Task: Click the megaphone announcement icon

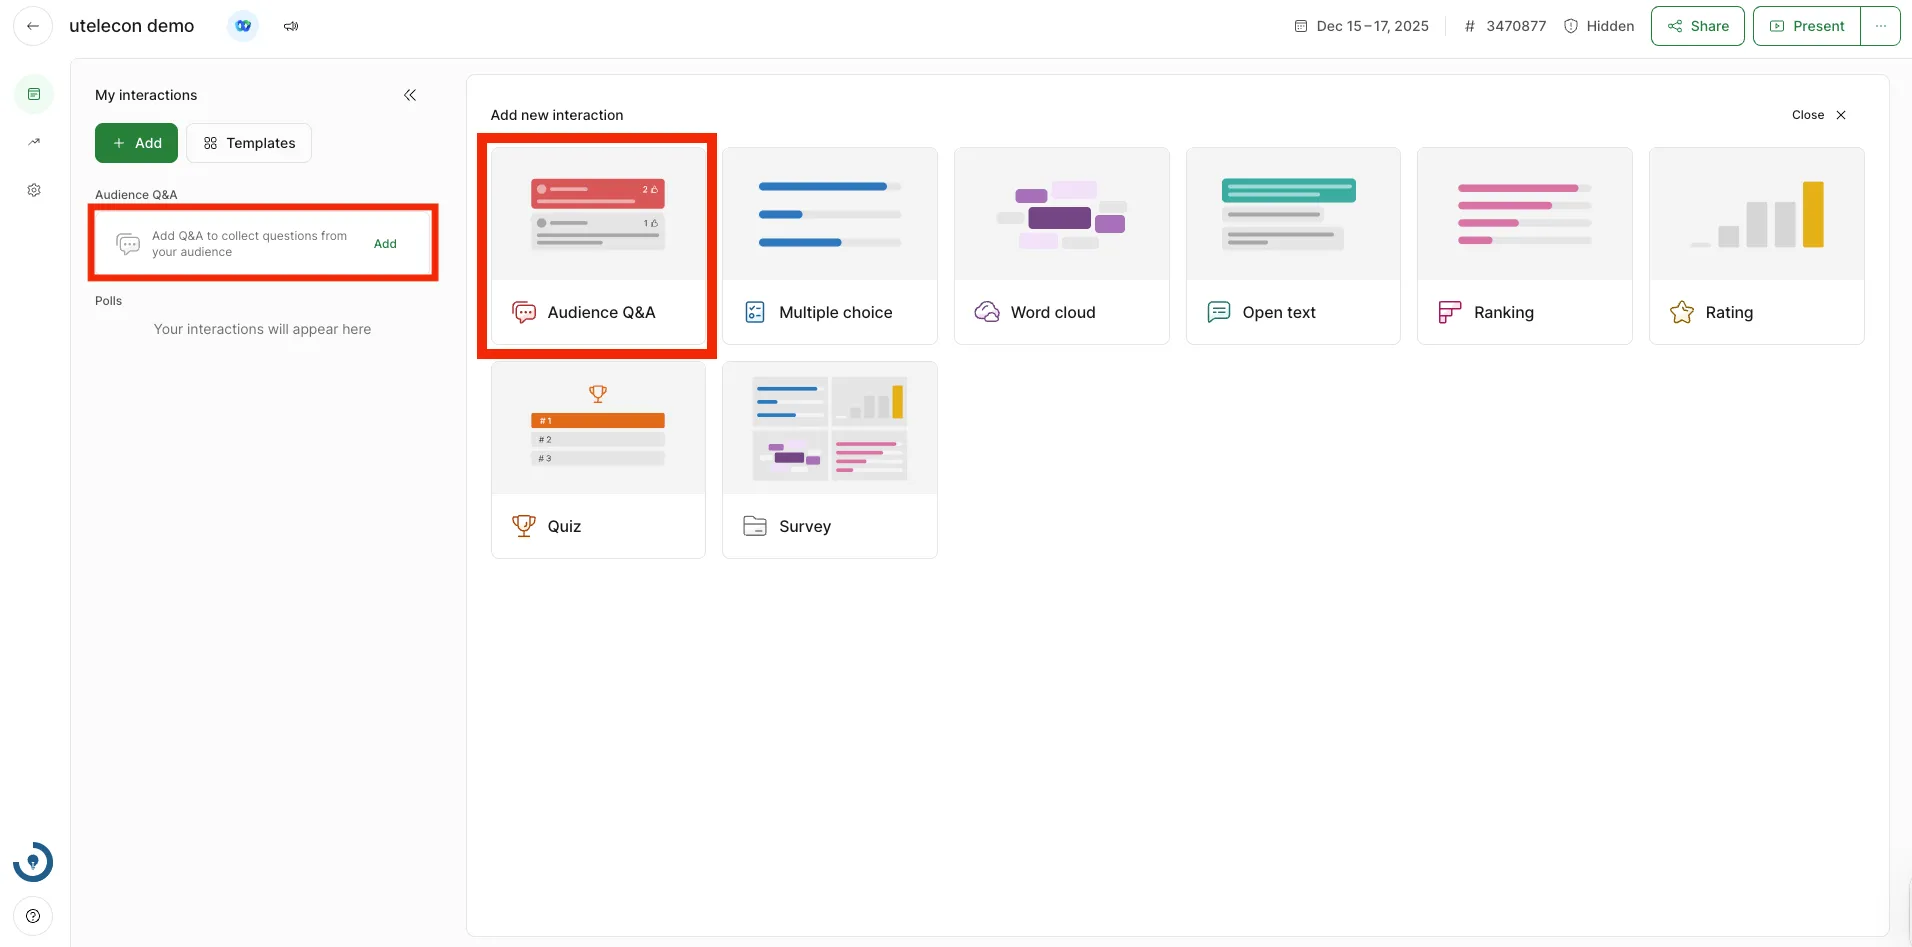Action: 291,26
